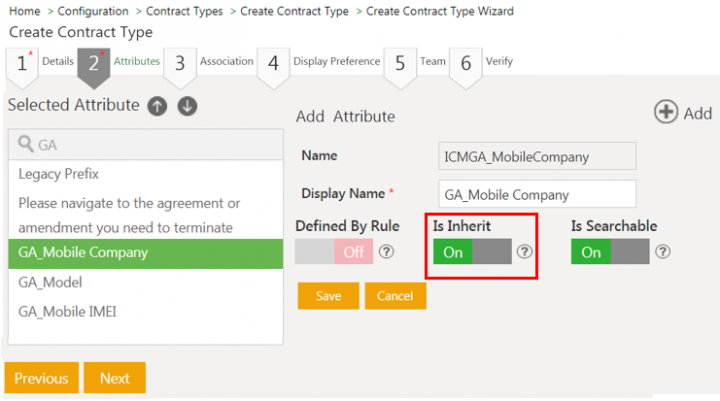This screenshot has width=720, height=401.
Task: Turn off the Is Inherit switch
Action: [x=472, y=252]
